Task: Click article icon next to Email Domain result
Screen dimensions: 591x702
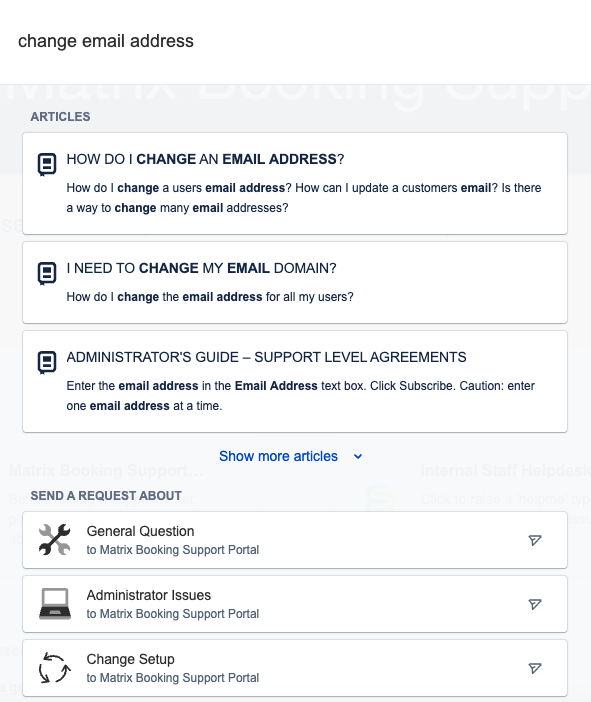Action: [x=47, y=273]
